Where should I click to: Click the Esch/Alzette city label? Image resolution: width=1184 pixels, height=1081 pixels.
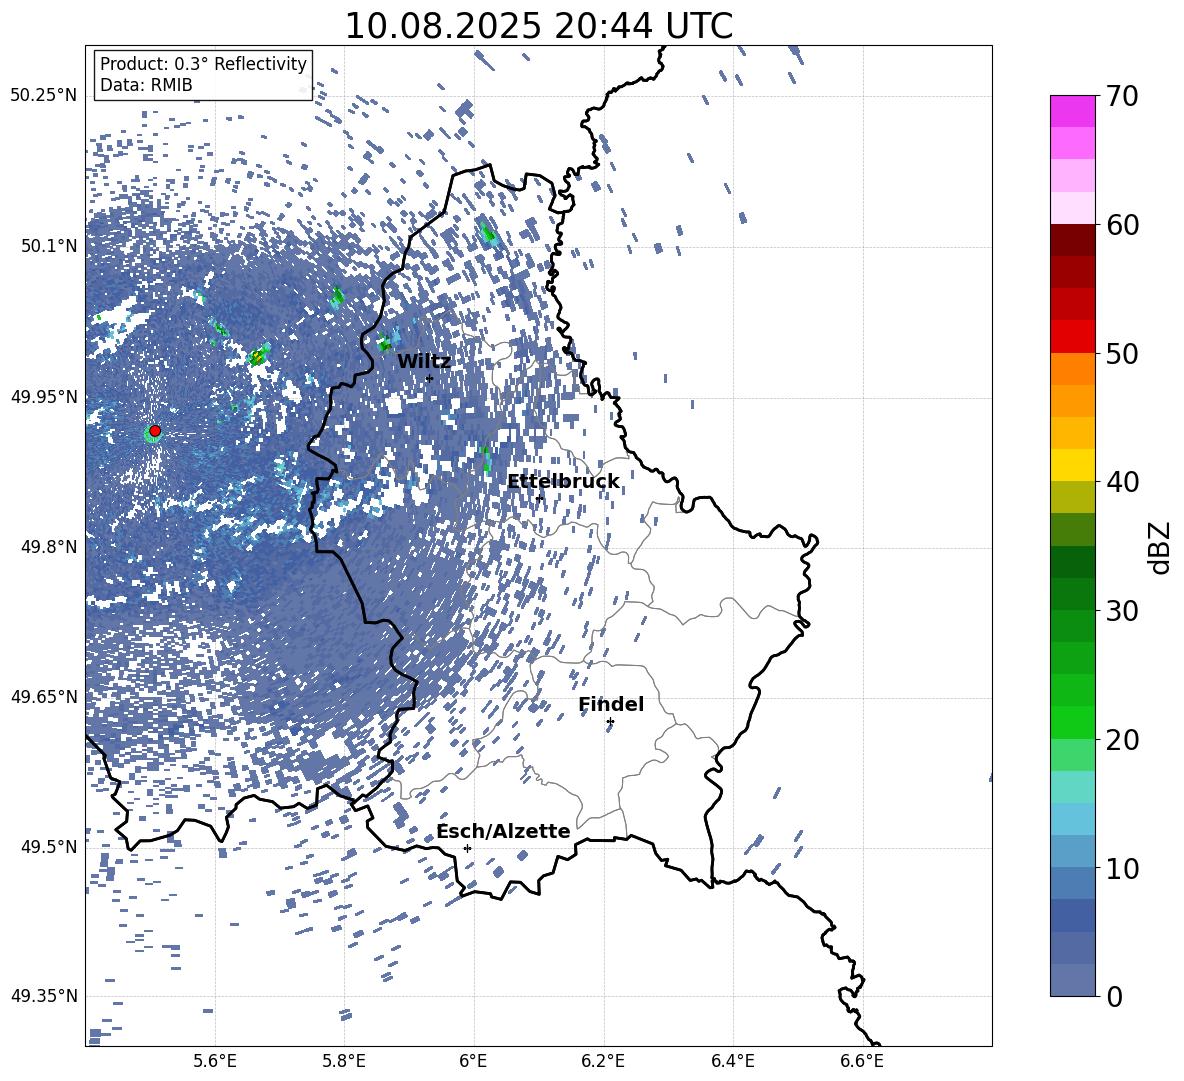pos(503,832)
